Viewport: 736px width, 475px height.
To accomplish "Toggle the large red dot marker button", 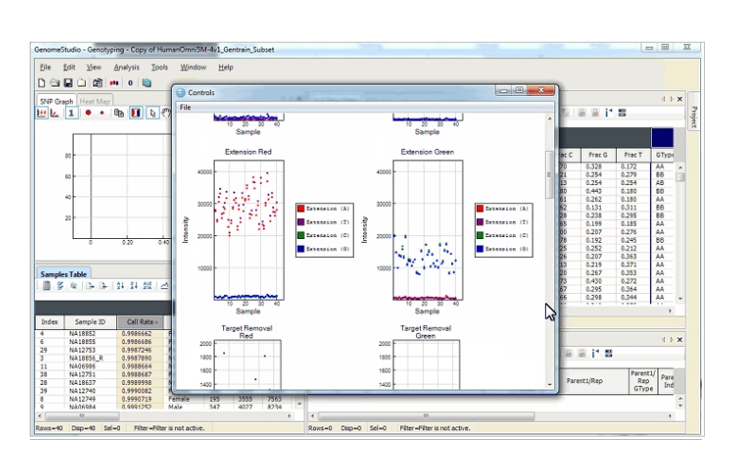I will [x=89, y=113].
